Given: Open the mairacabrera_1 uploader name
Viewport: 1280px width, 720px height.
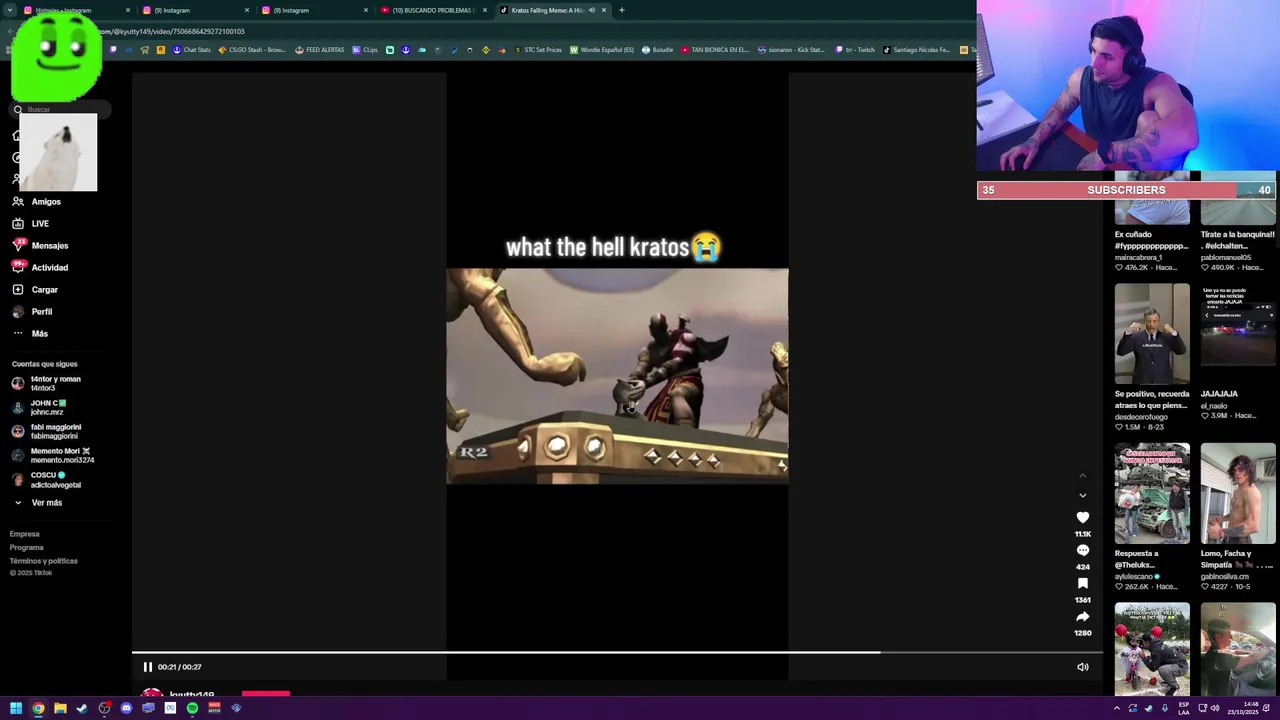Looking at the screenshot, I should click(x=1138, y=257).
